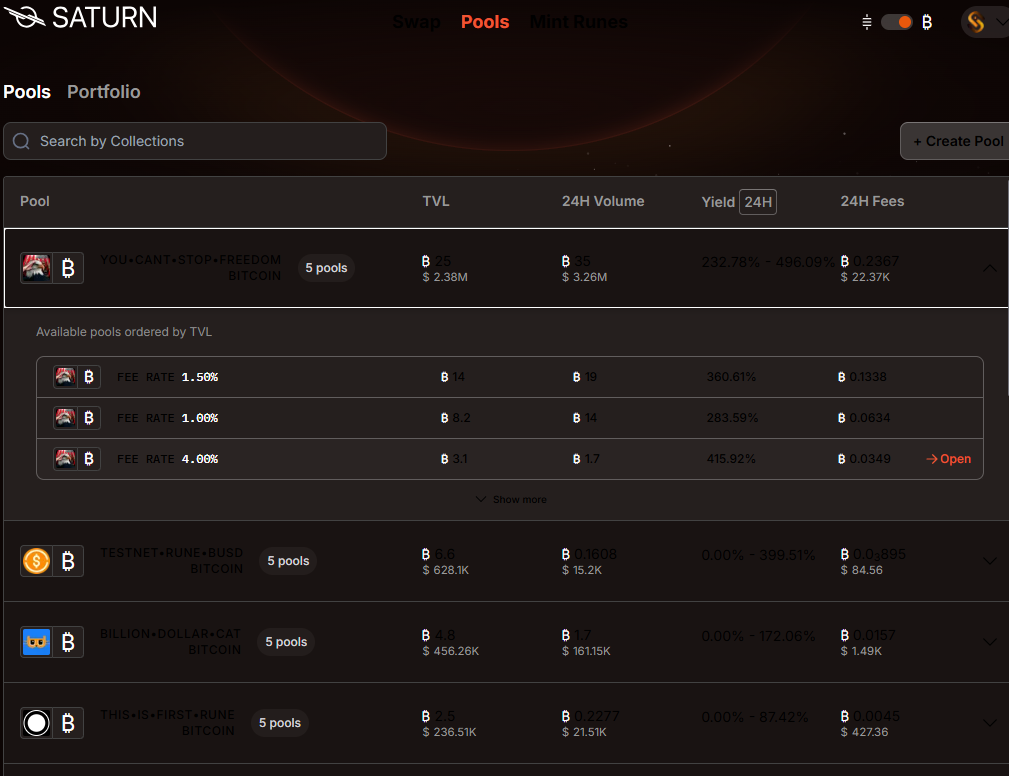
Task: Expand Show more pools
Action: click(x=511, y=499)
